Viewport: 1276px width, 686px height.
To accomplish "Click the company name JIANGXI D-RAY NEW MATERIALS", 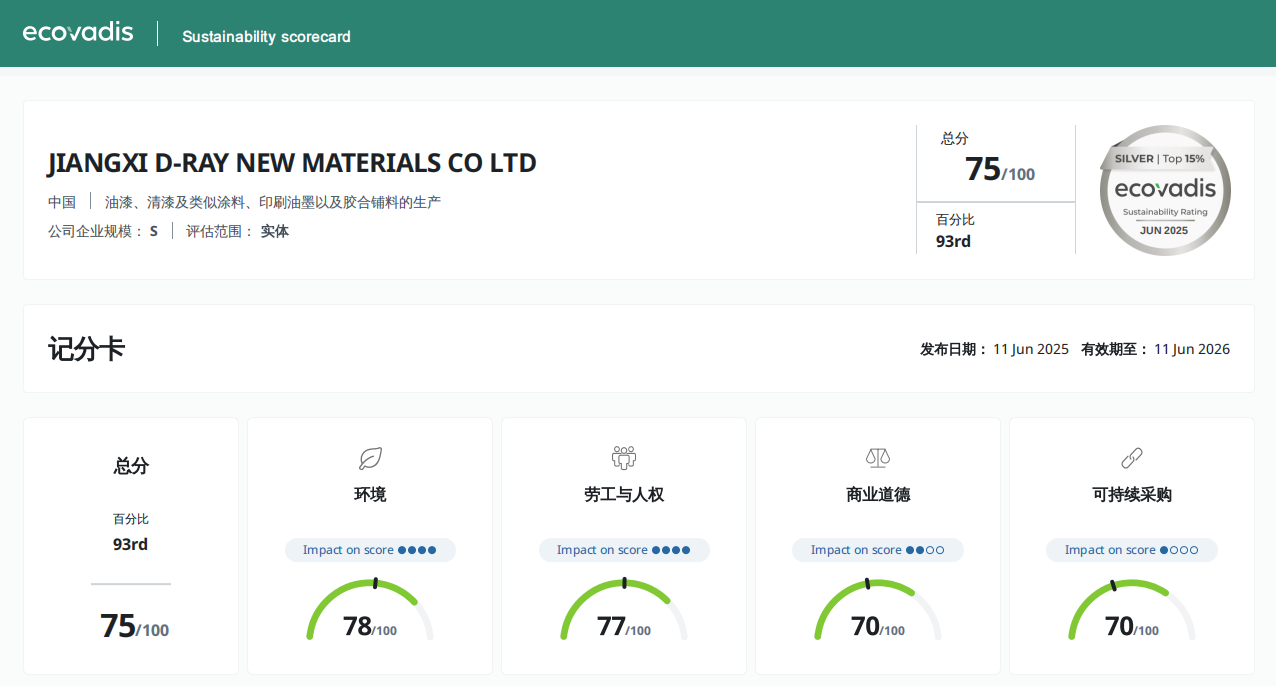I will coord(292,163).
